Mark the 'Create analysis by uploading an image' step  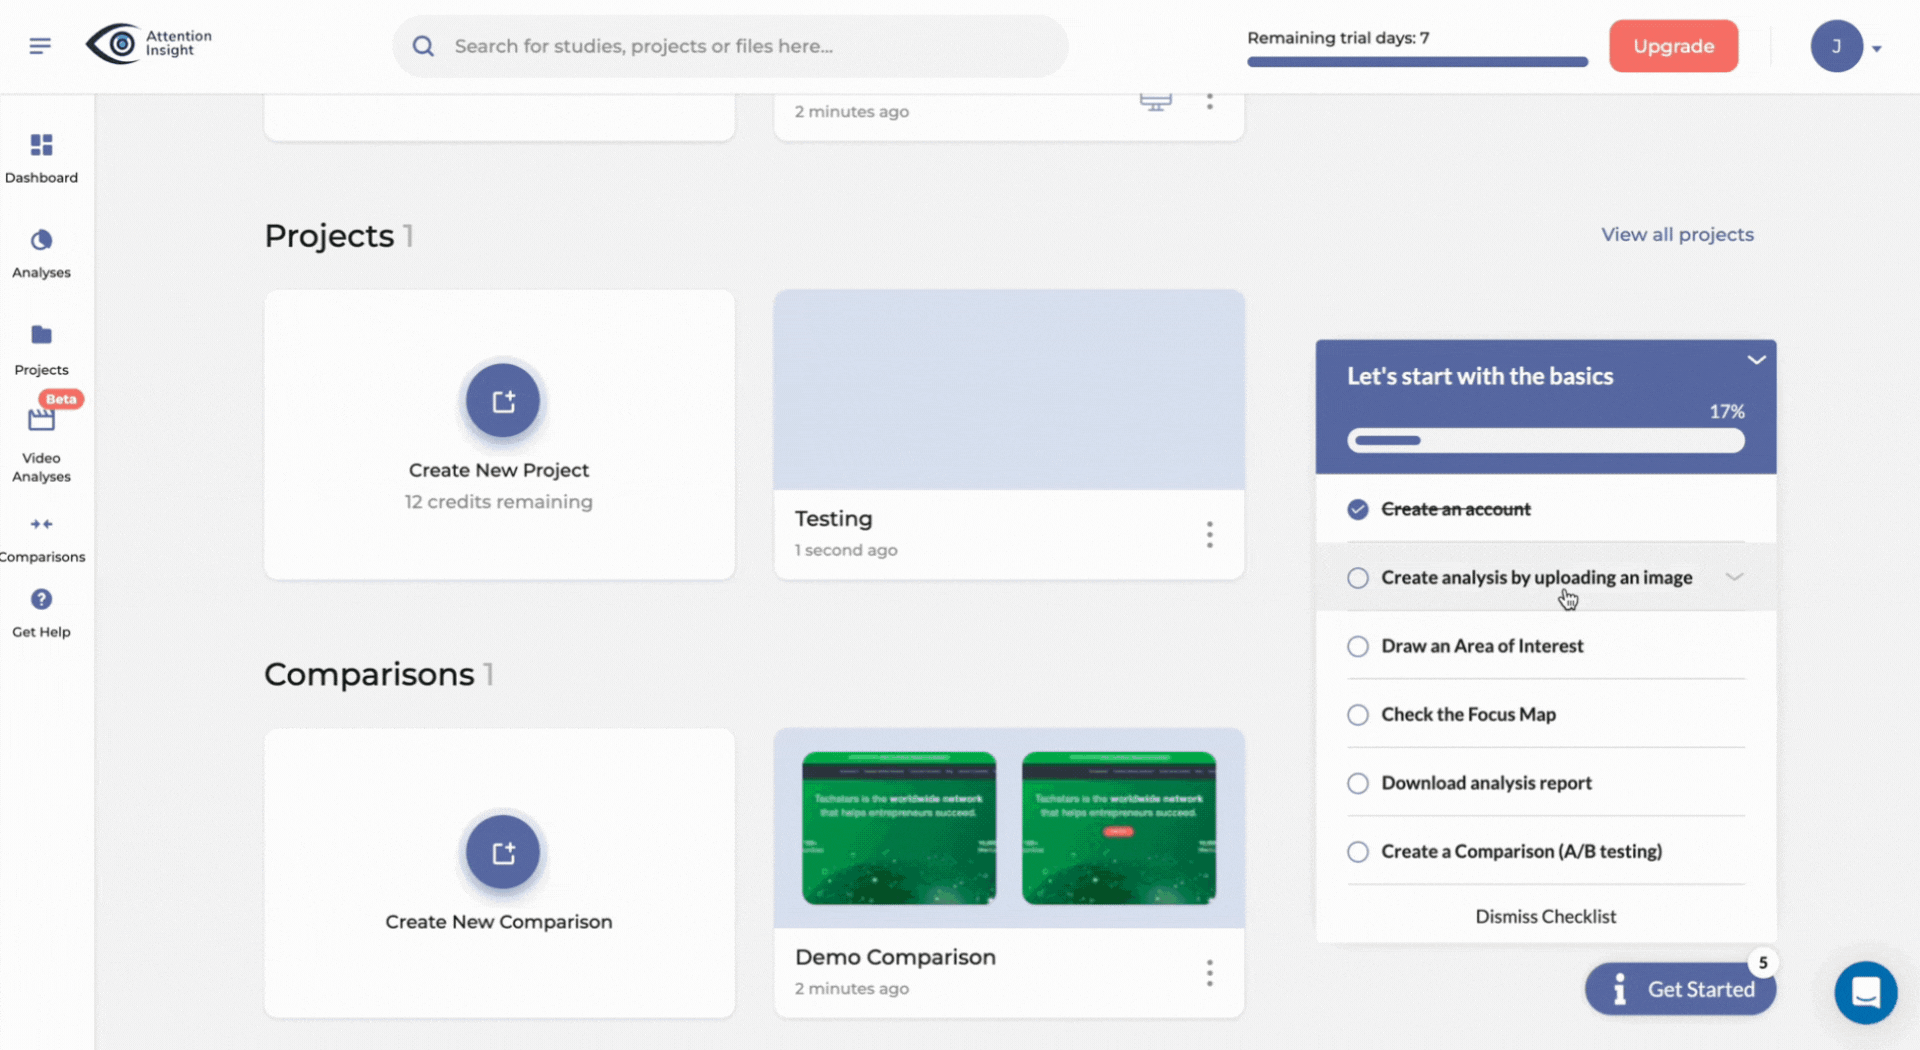coord(1358,578)
